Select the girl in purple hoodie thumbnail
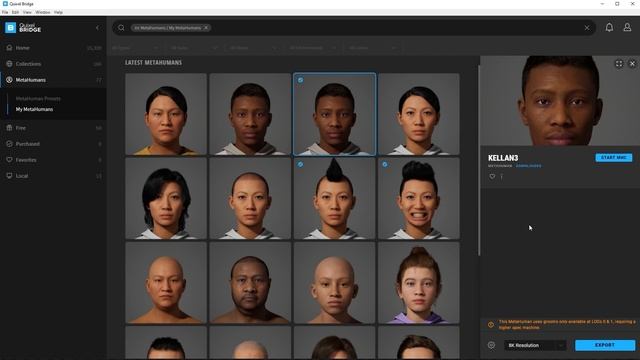 pyautogui.click(x=418, y=283)
